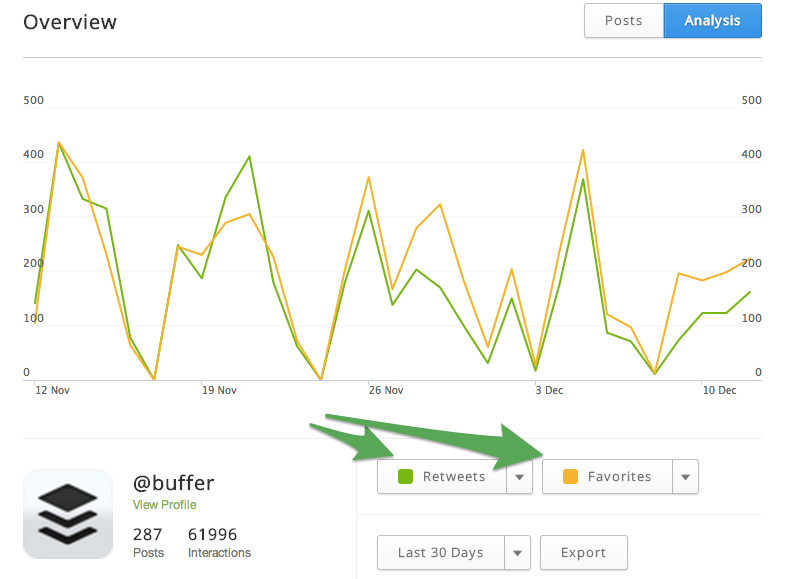Click the orange Favorites color swatch
The width and height of the screenshot is (792, 579).
click(571, 477)
